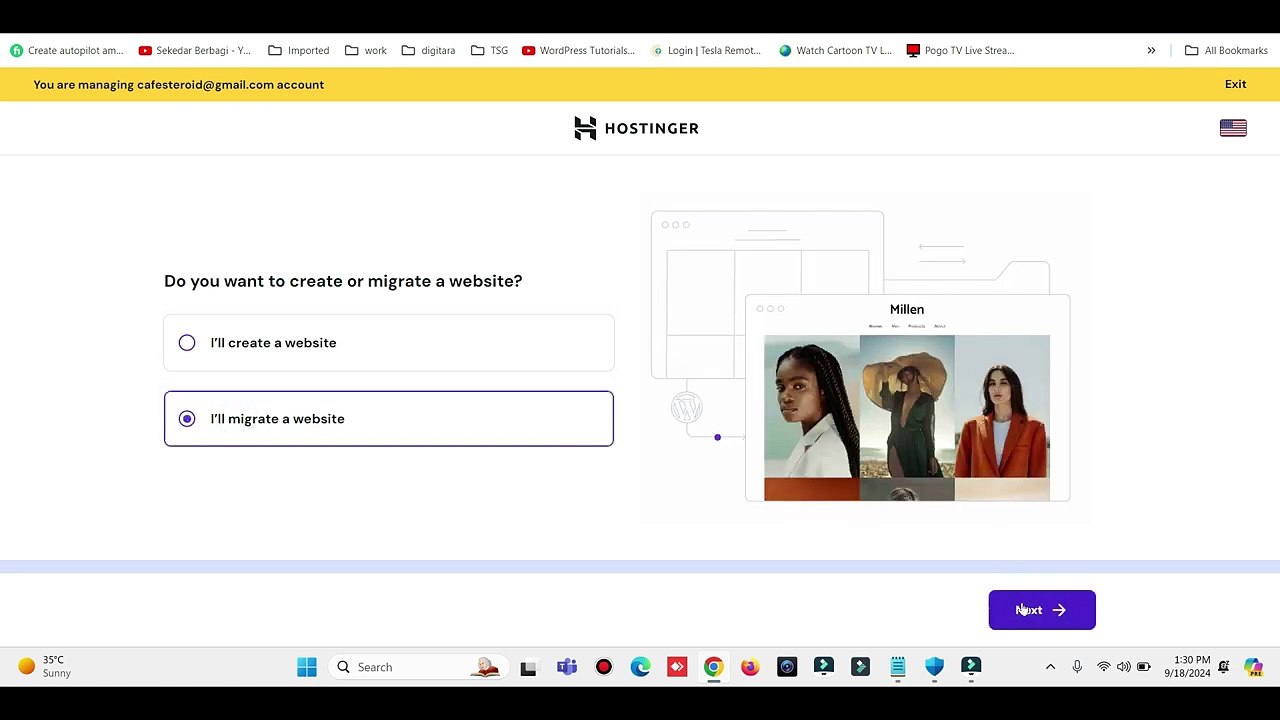Image resolution: width=1280 pixels, height=720 pixels.
Task: Click the Next button
Action: tap(1042, 610)
